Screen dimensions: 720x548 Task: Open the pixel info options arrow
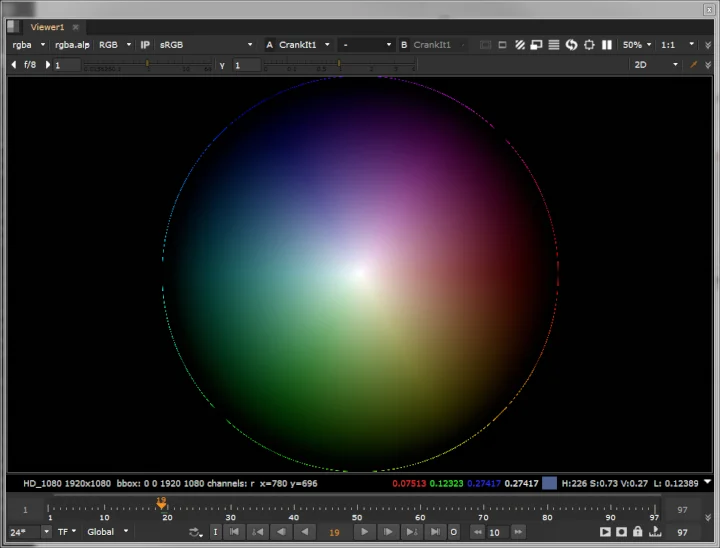click(708, 482)
